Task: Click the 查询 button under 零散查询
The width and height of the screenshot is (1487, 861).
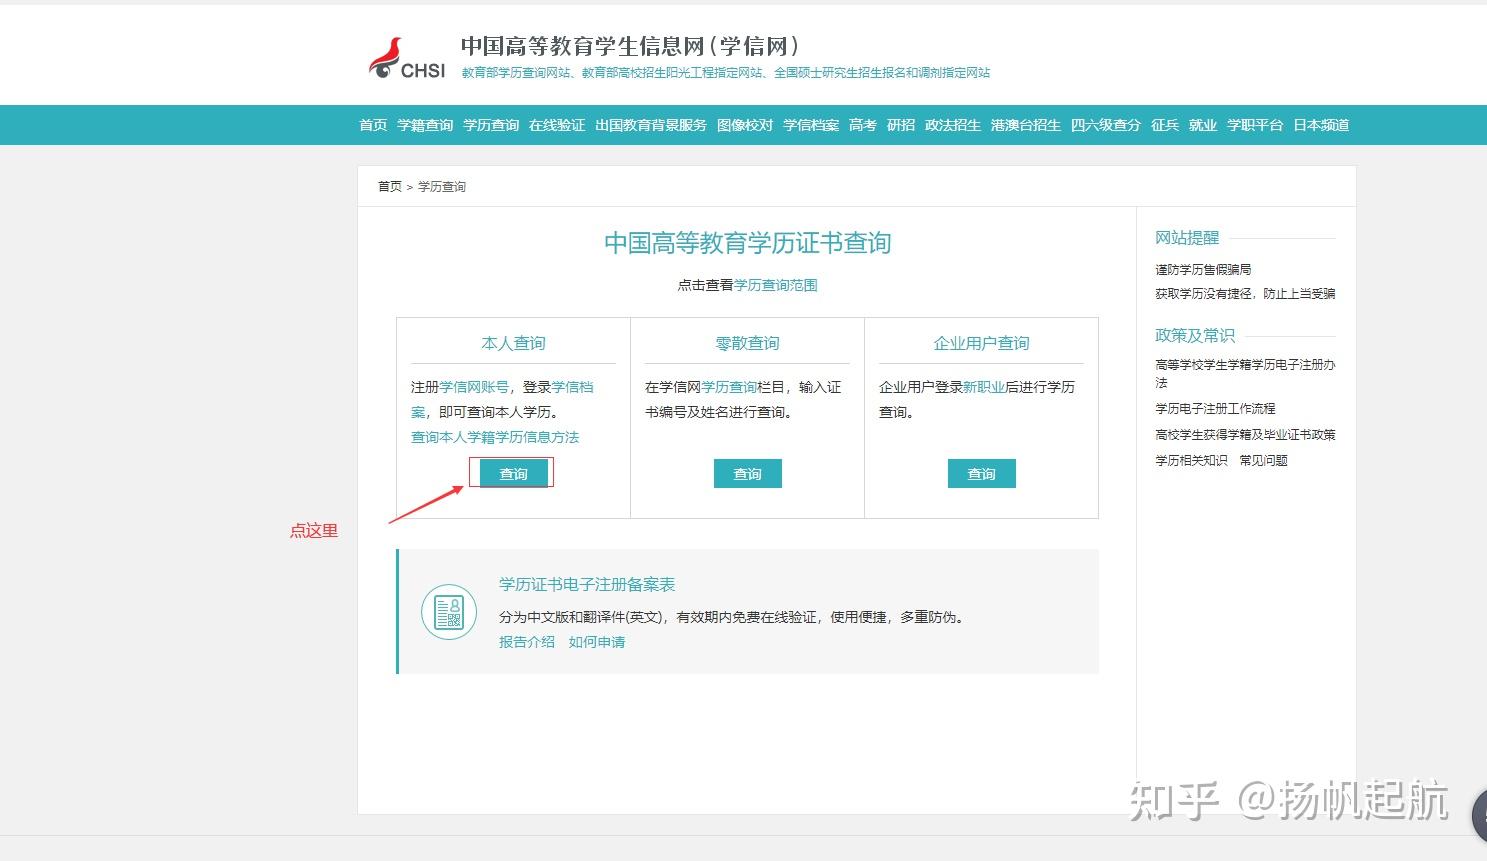Action: (x=748, y=474)
